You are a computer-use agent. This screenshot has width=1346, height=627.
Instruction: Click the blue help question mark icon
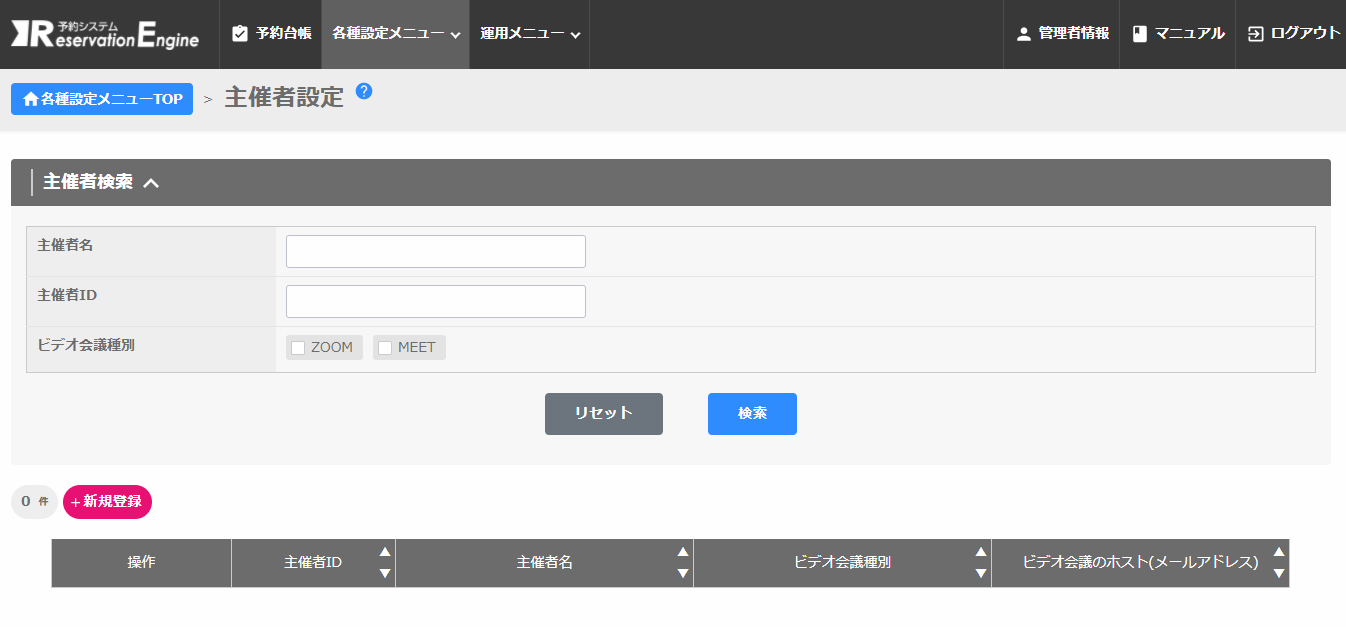pyautogui.click(x=364, y=91)
